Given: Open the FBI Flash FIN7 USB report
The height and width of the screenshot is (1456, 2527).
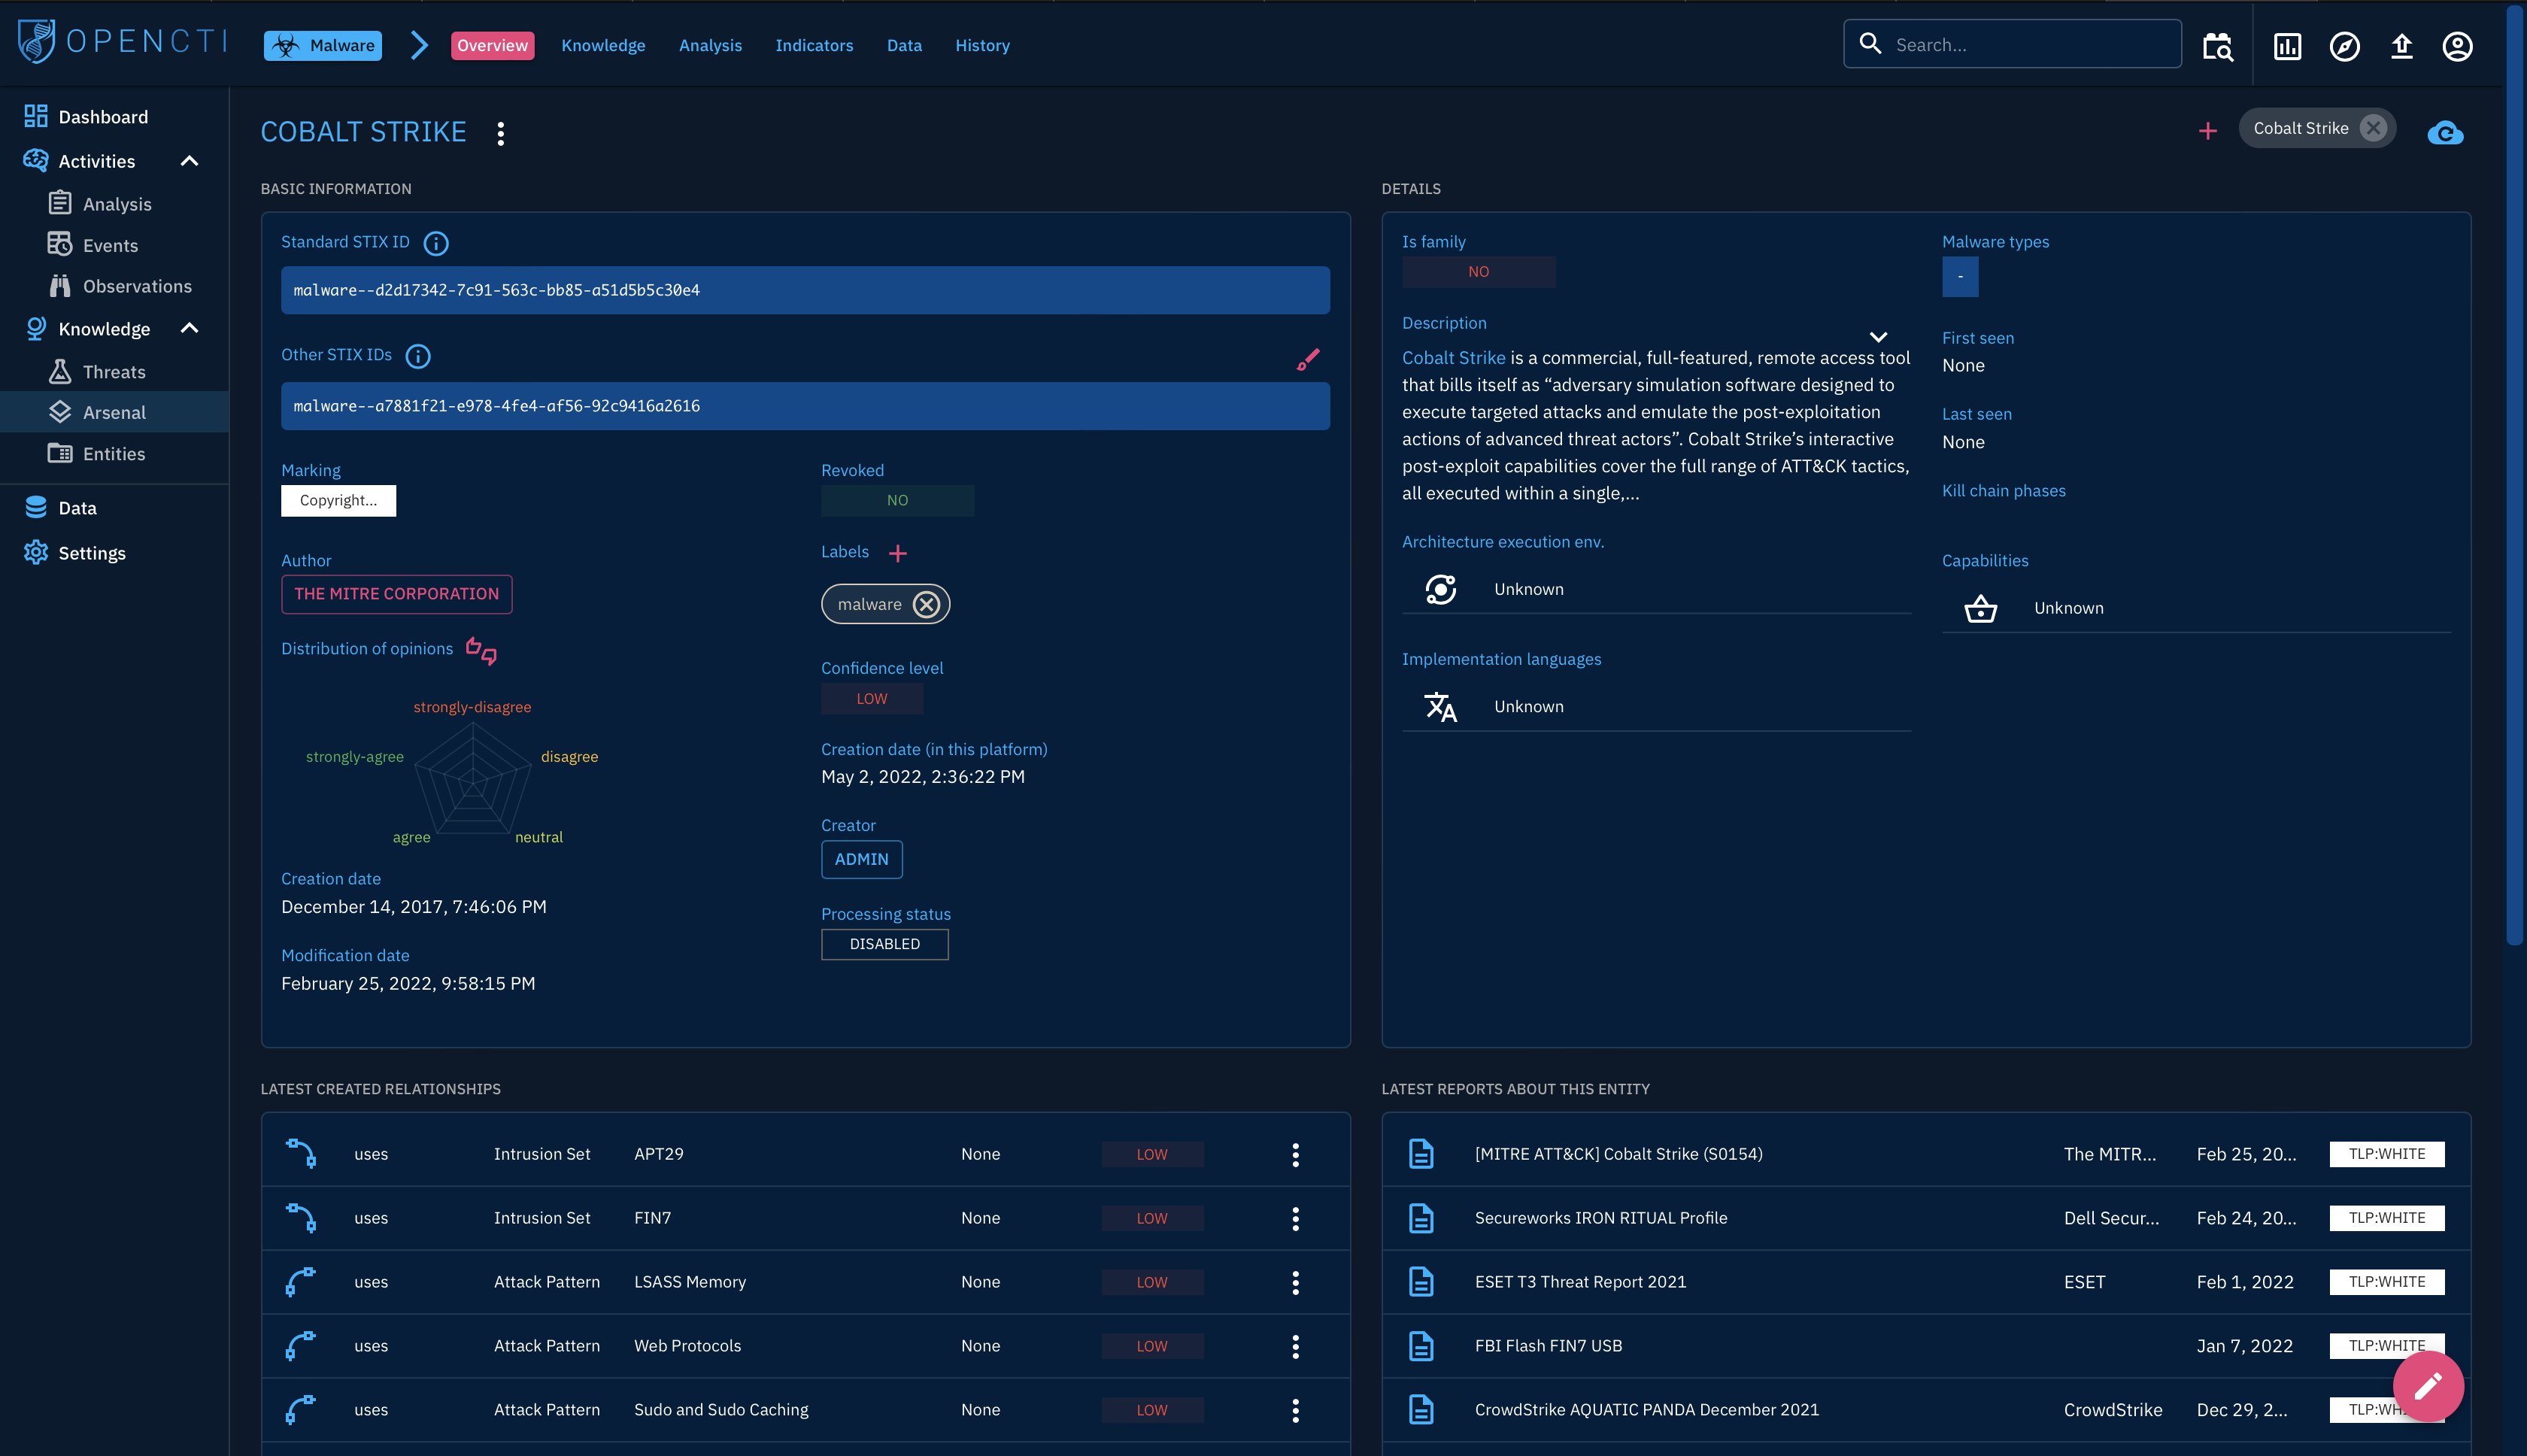Looking at the screenshot, I should 1926,1346.
